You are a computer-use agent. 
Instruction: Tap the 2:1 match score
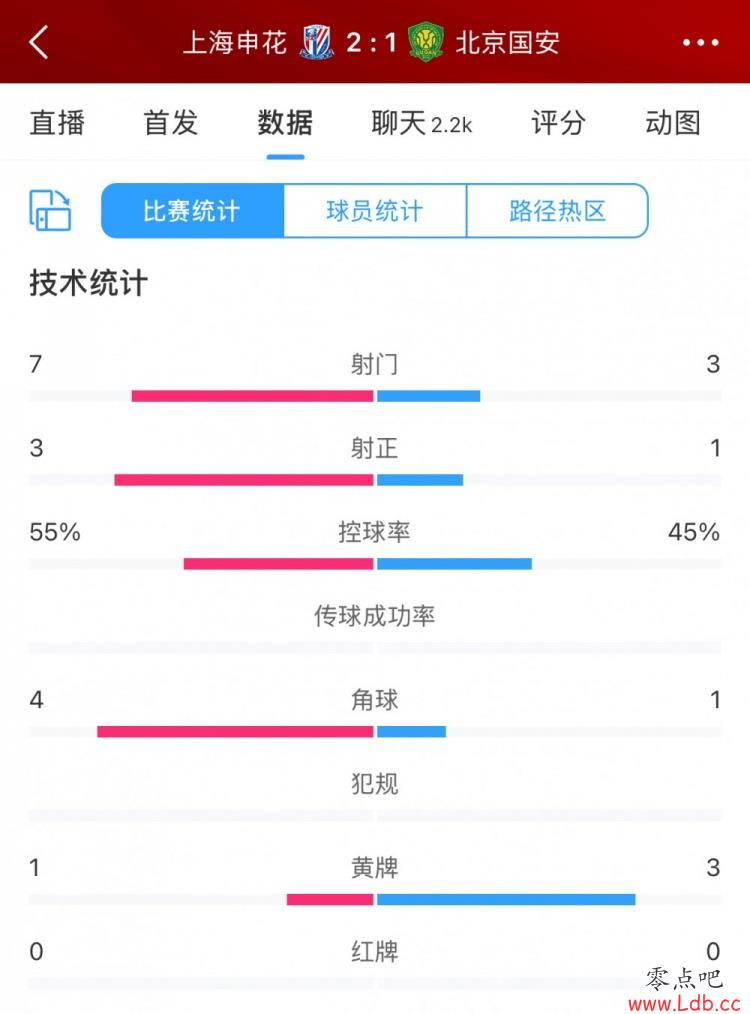[371, 43]
